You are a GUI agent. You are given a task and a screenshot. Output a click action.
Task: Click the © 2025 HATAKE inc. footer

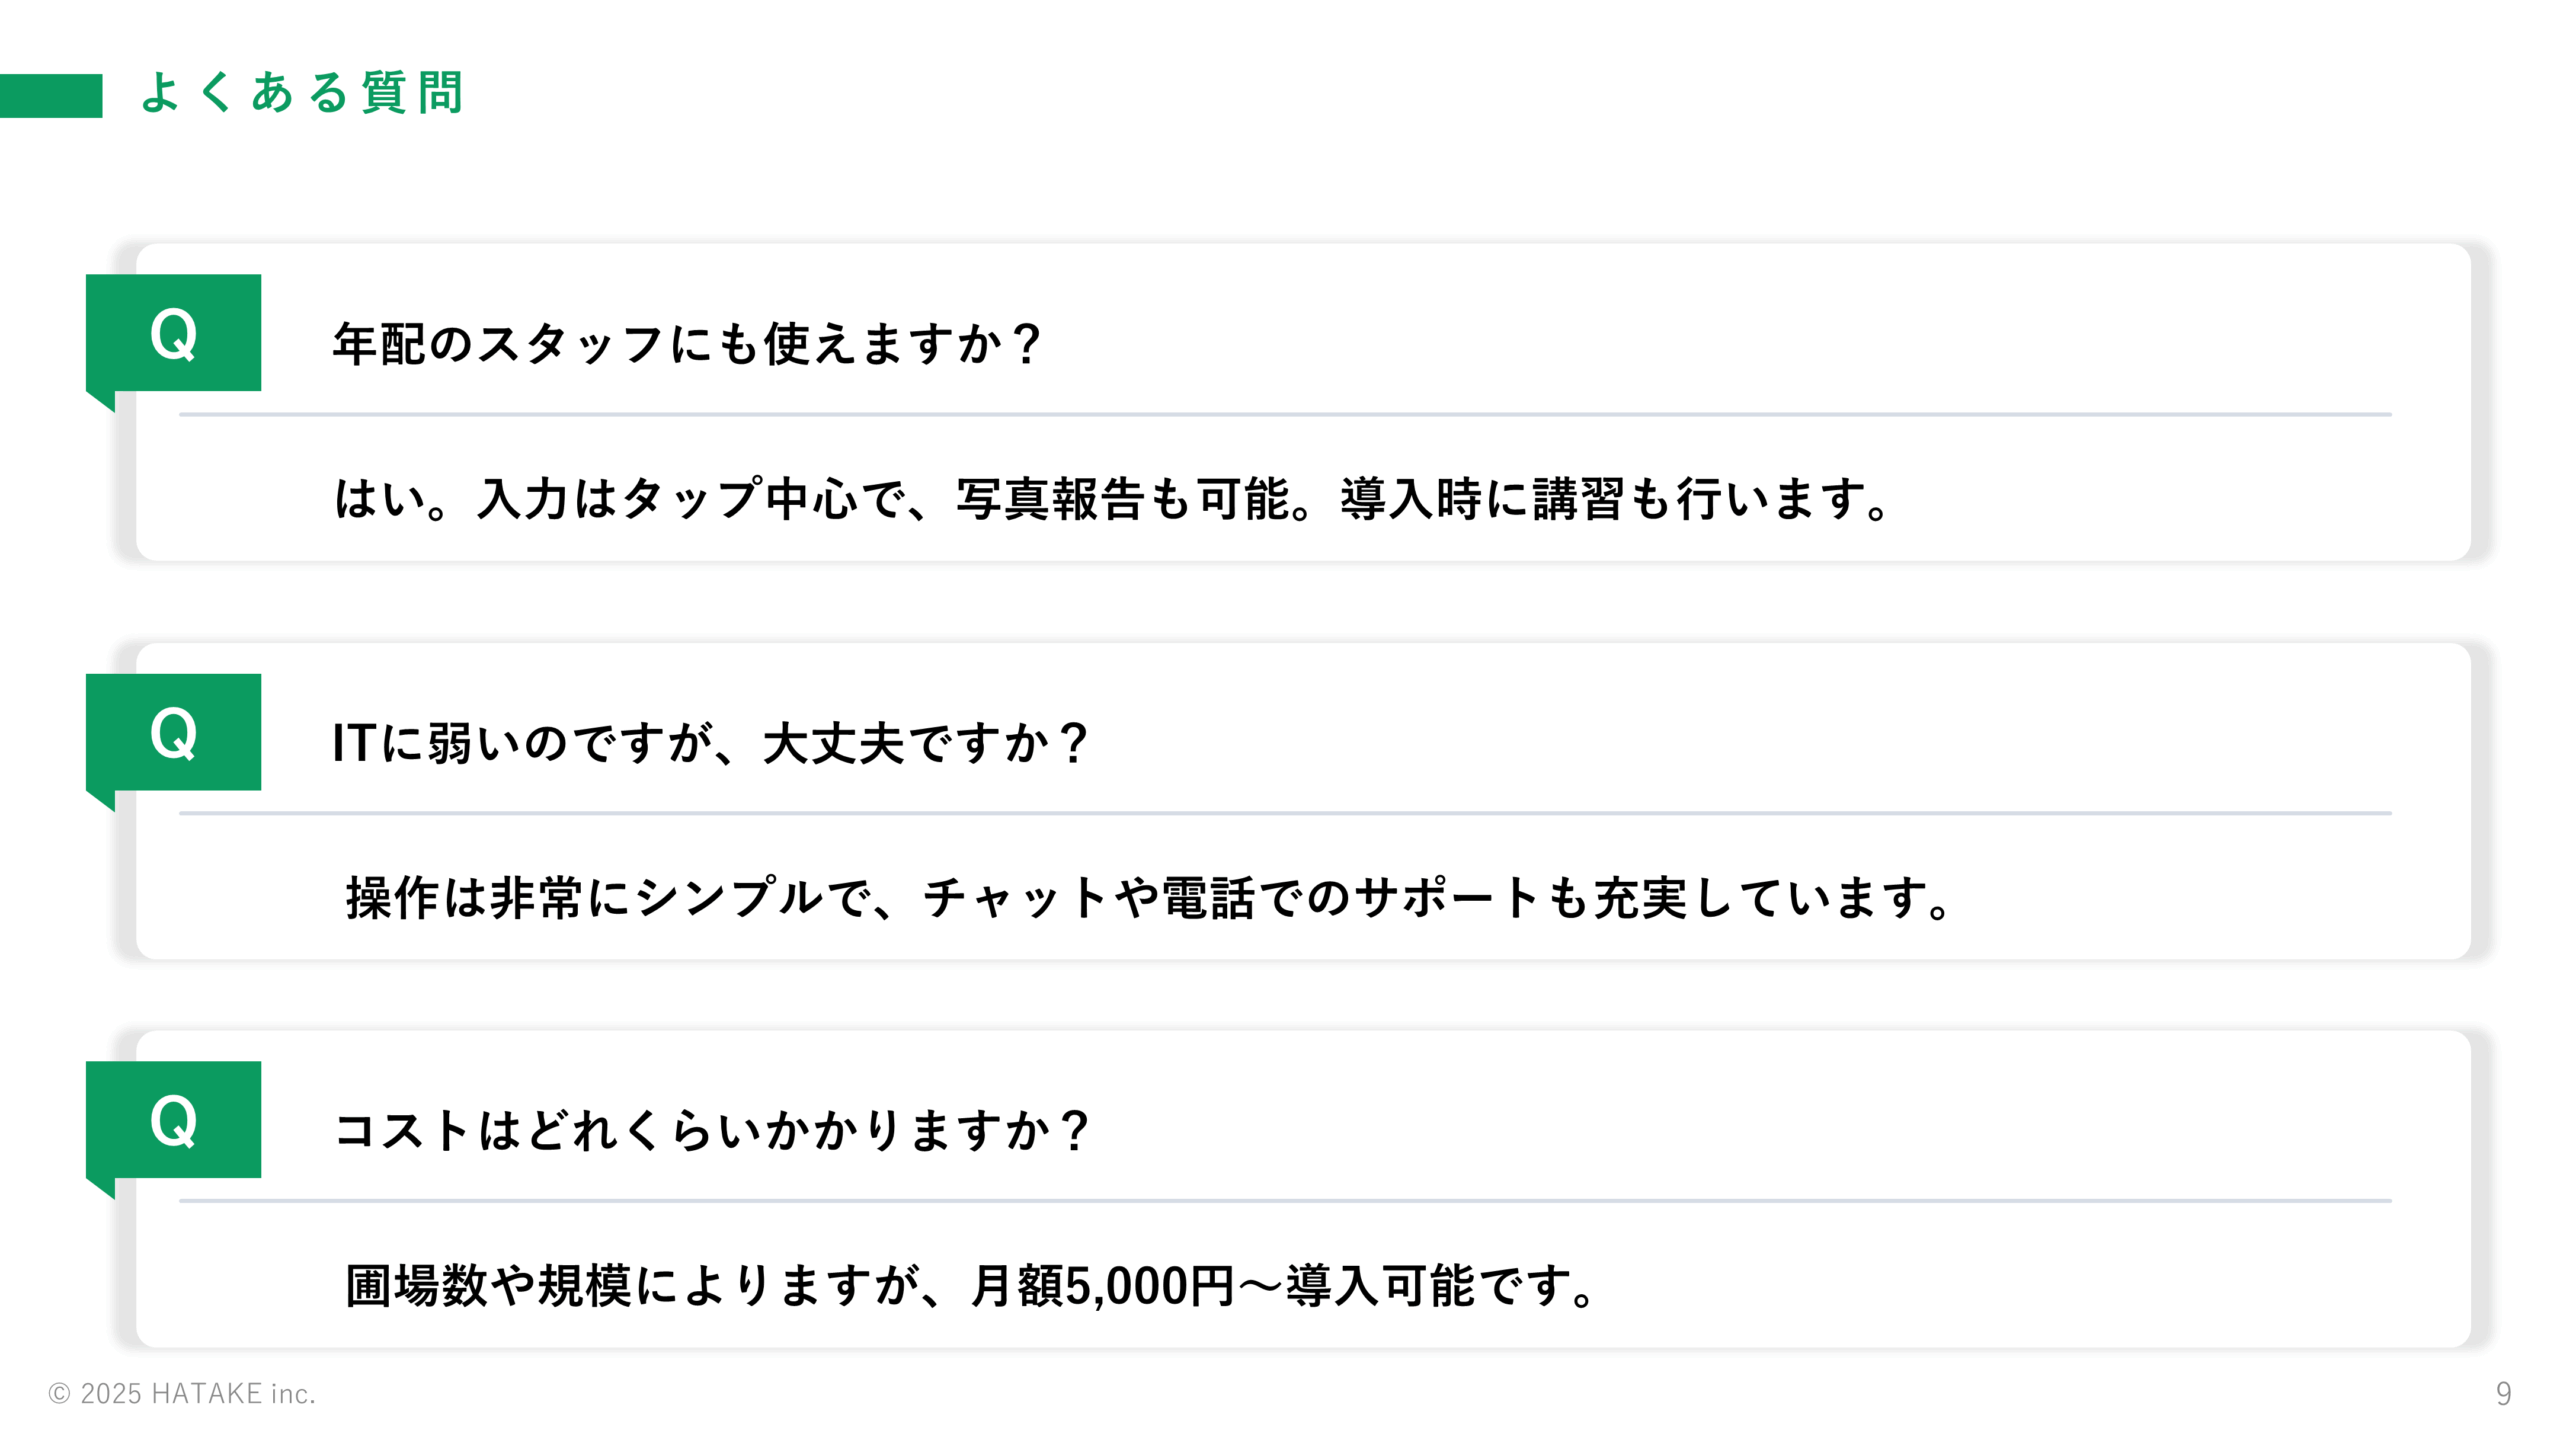pos(182,1393)
